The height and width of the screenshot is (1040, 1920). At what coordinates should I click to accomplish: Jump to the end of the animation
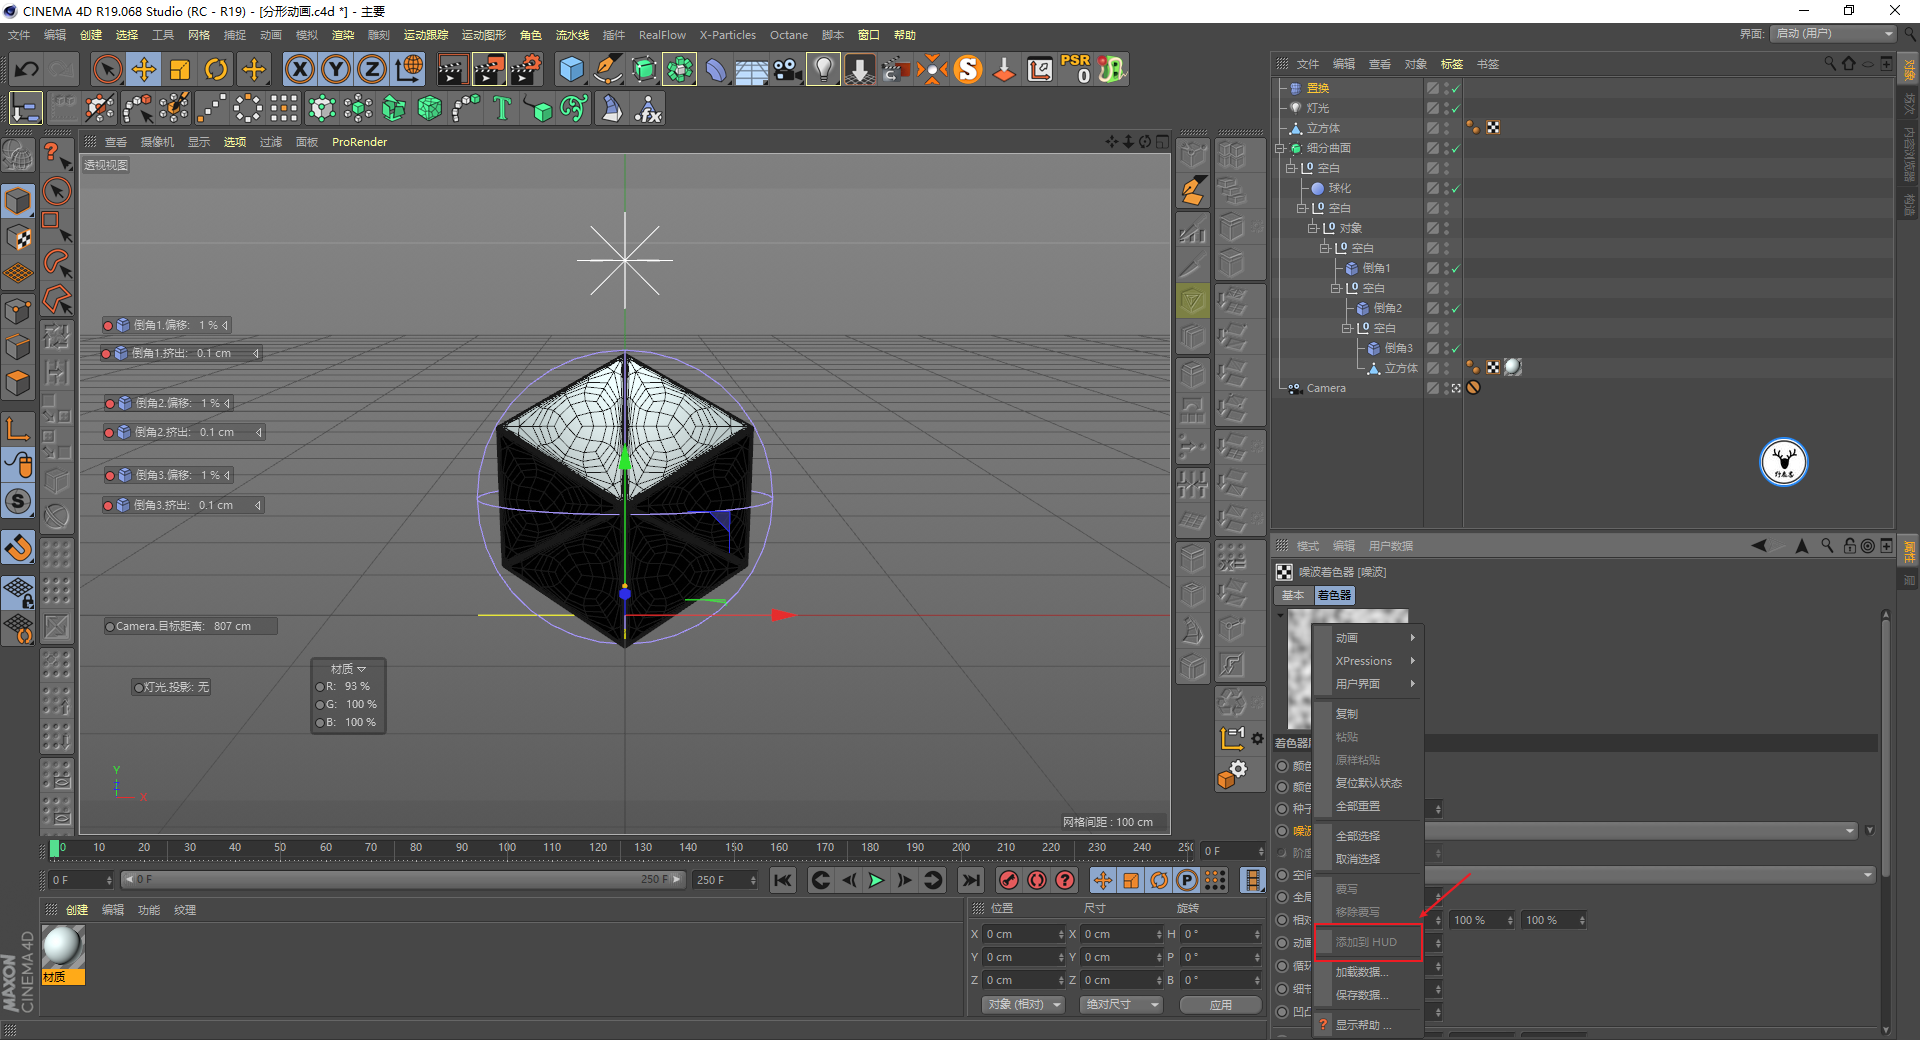(970, 880)
